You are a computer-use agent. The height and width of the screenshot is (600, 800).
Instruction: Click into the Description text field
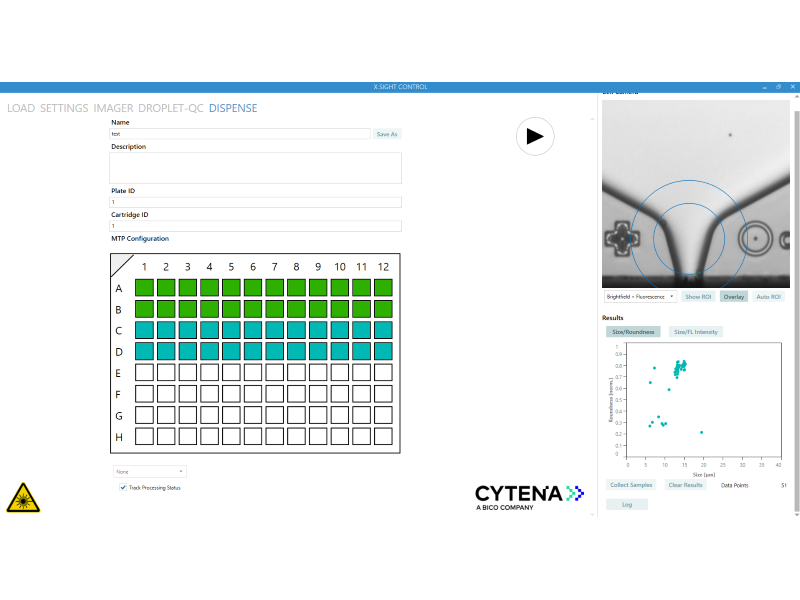tap(255, 168)
